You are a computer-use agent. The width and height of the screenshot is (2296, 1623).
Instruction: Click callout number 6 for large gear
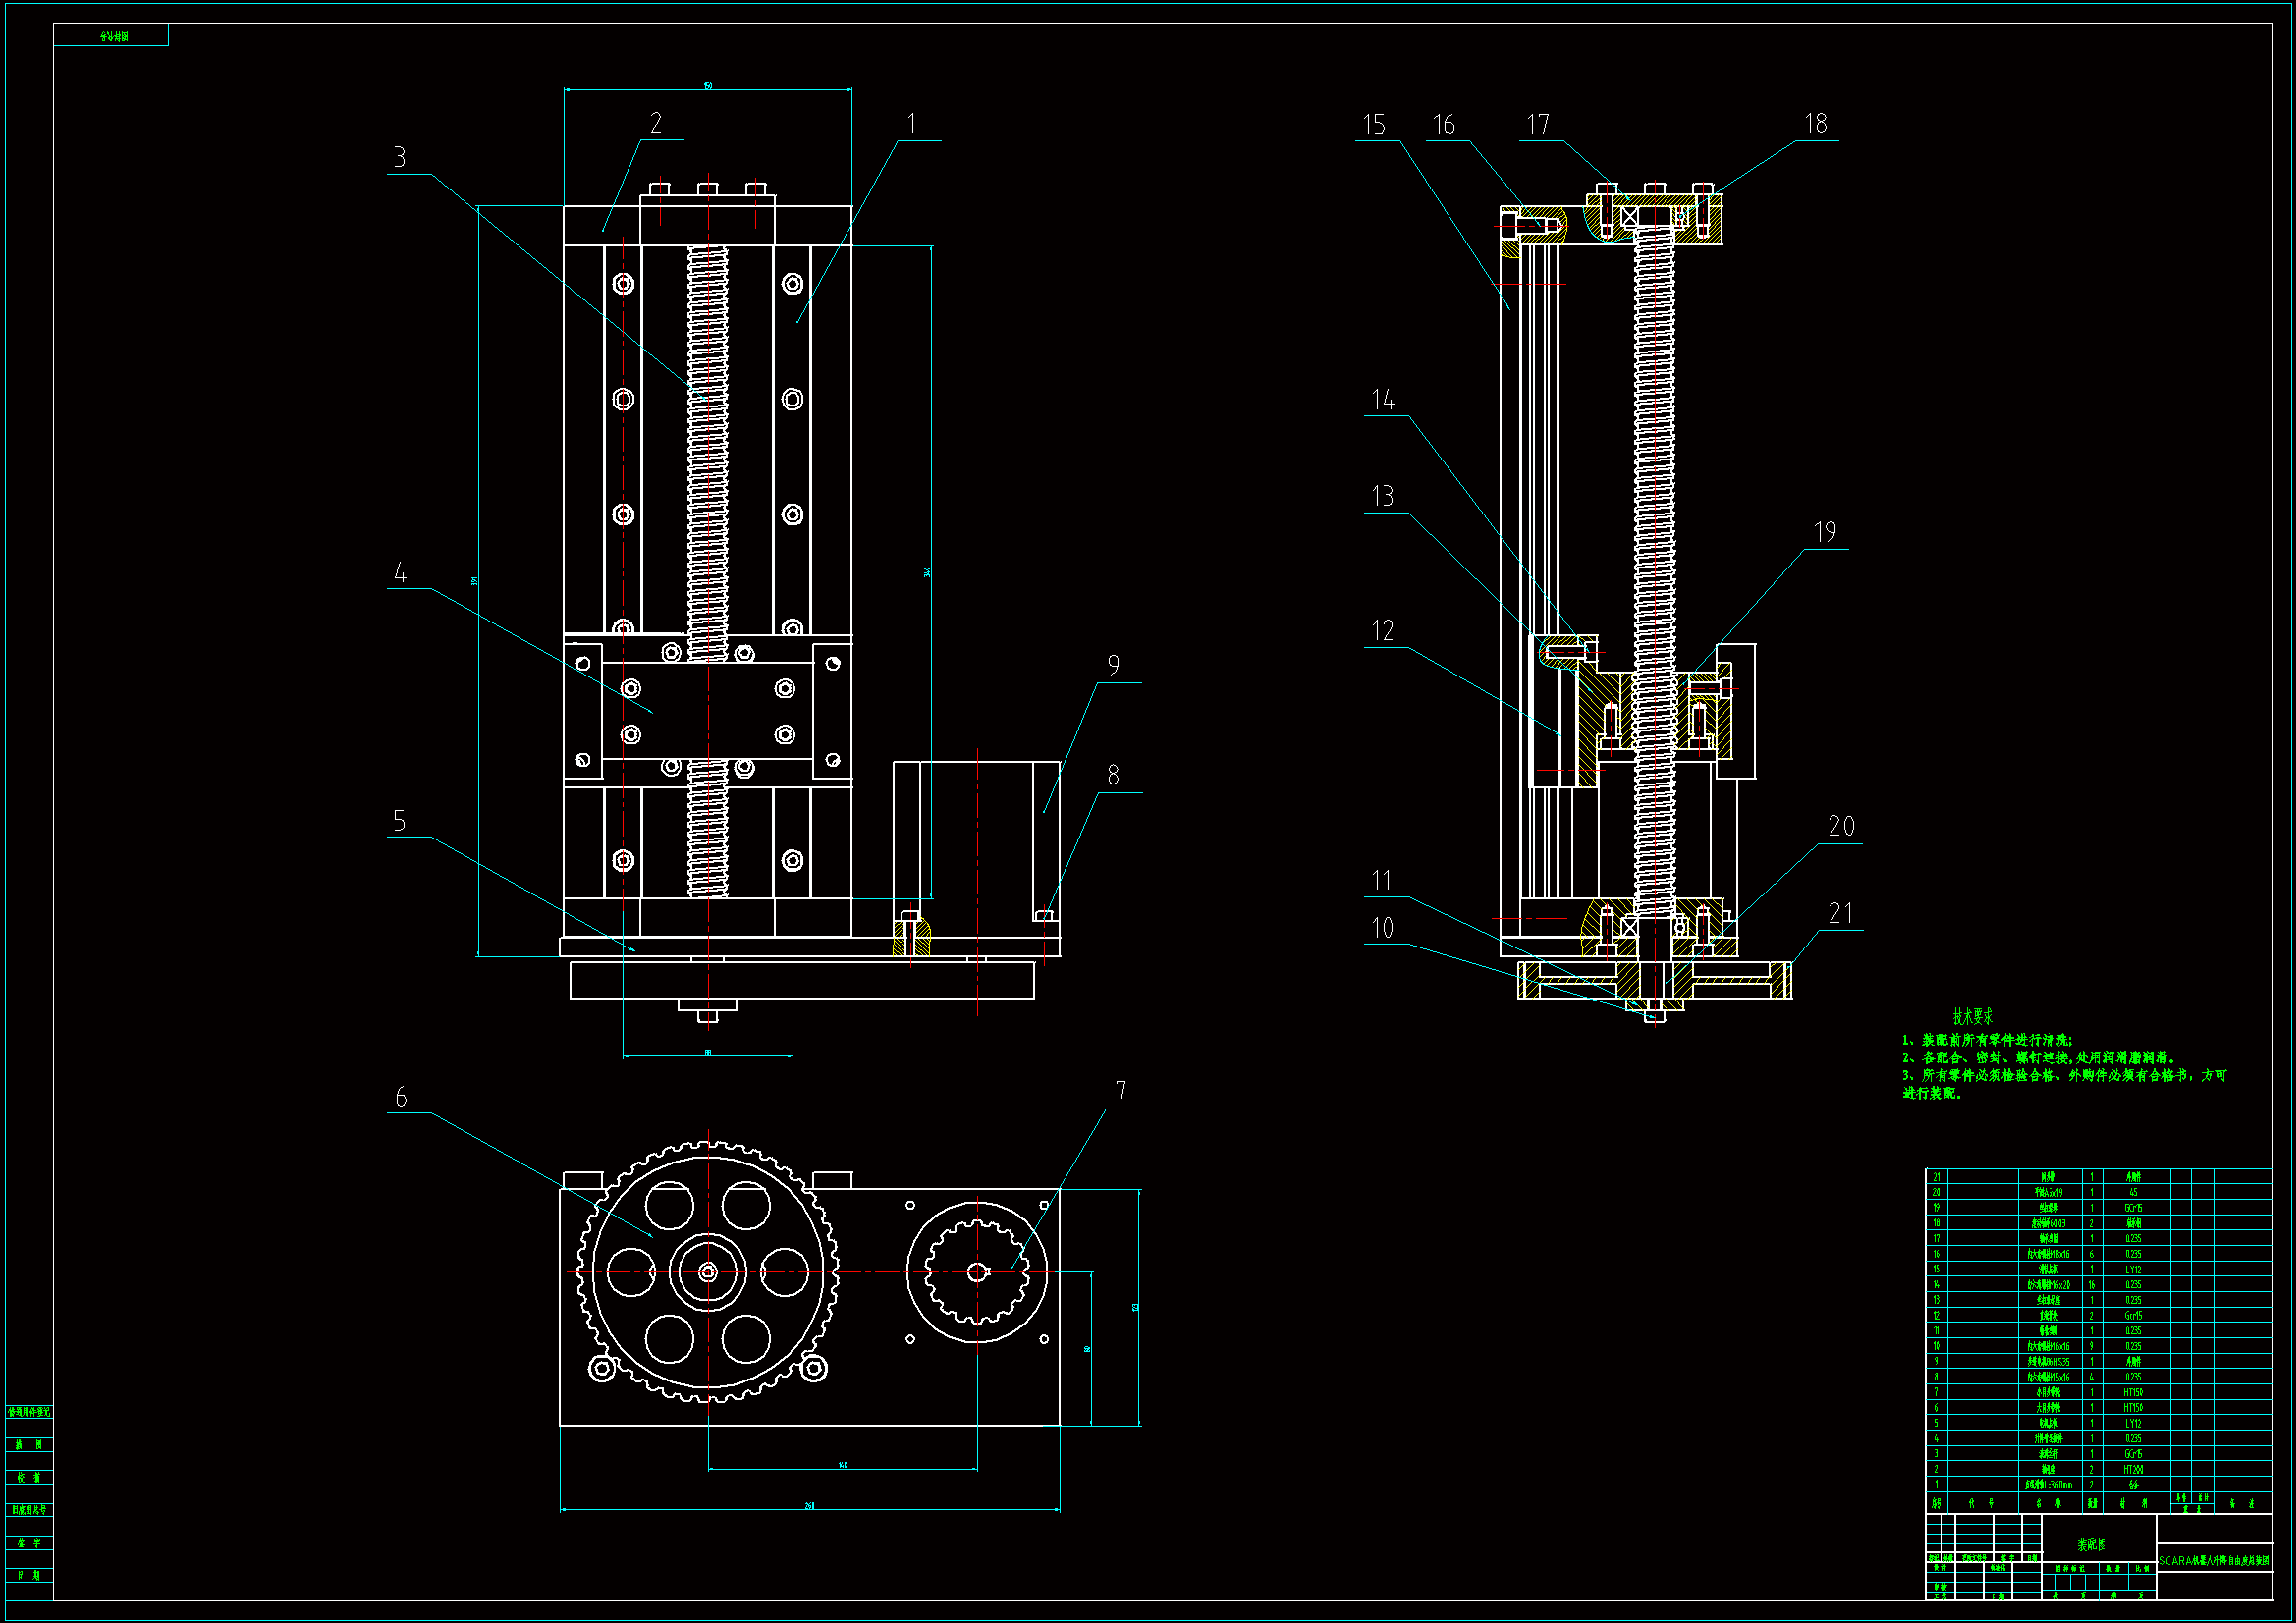pos(401,1097)
